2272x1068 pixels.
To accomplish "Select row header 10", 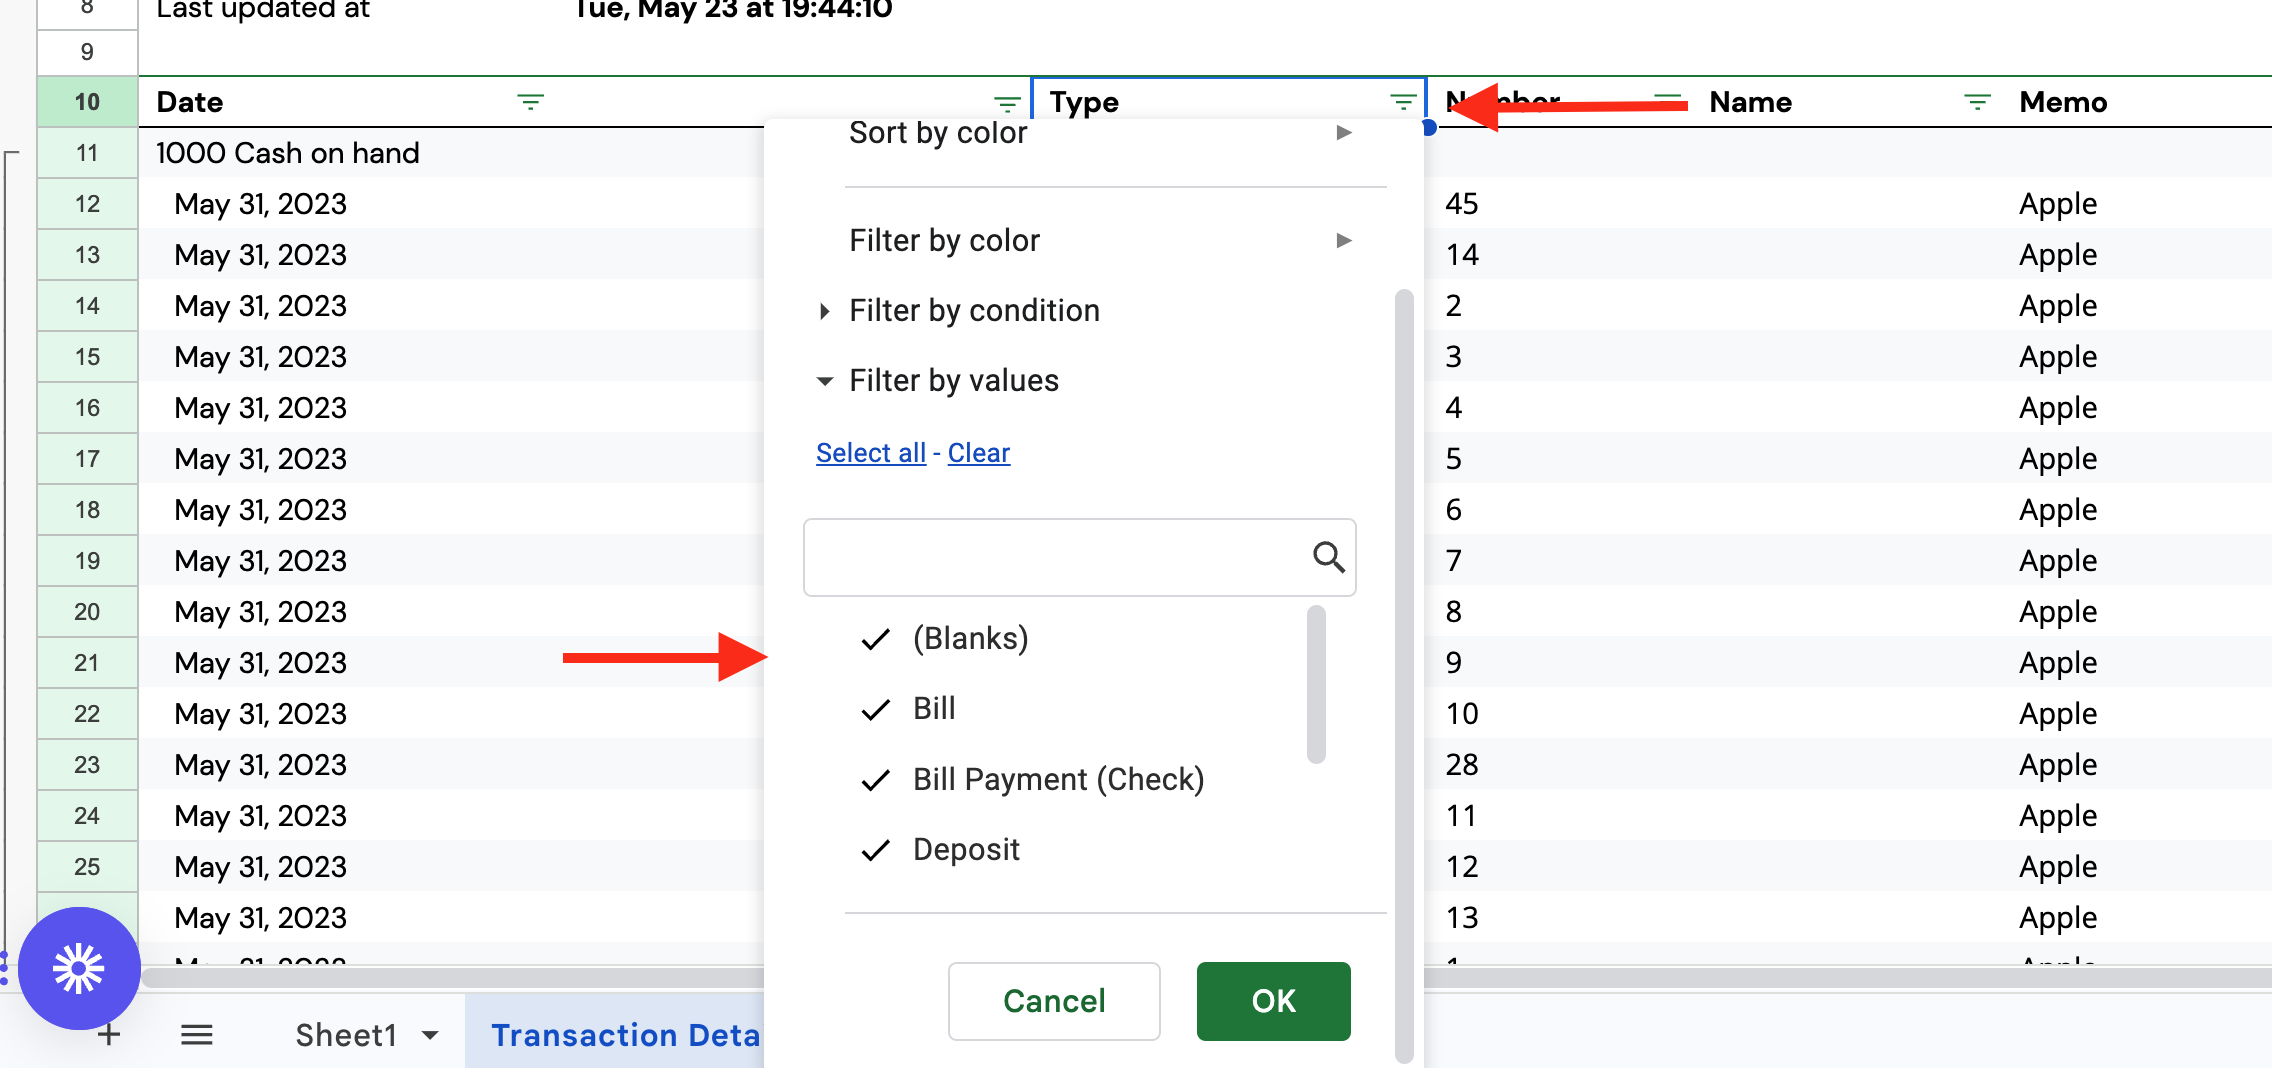I will point(87,102).
